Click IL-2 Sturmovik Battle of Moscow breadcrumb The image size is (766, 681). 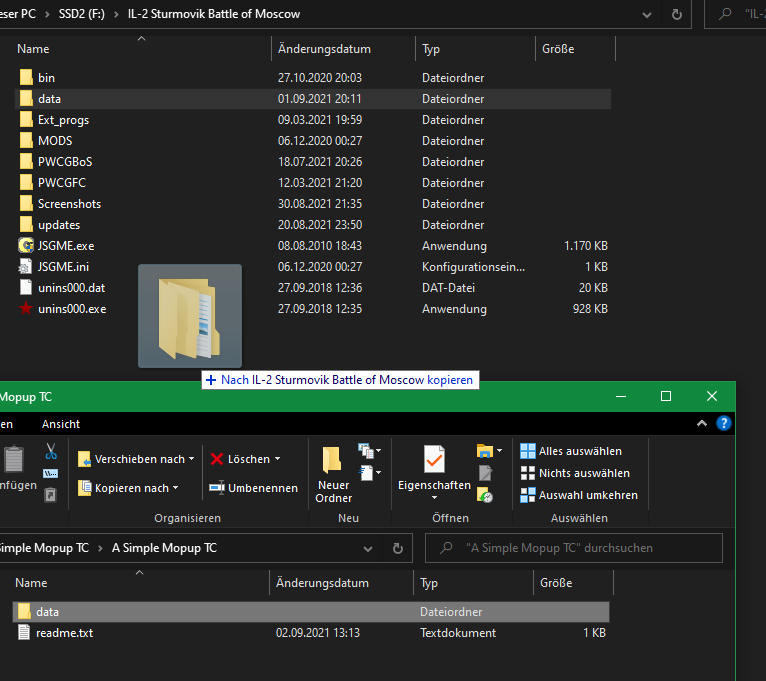213,14
